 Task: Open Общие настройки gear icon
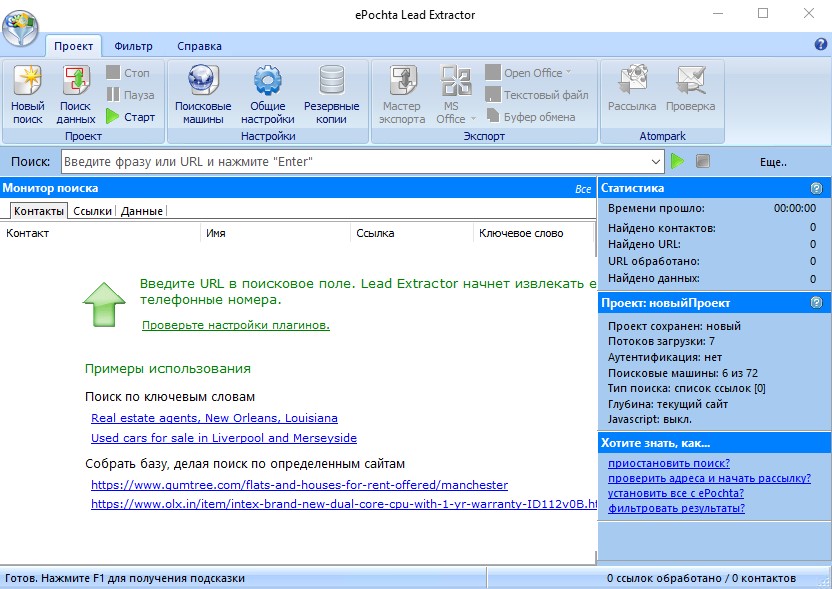267,94
